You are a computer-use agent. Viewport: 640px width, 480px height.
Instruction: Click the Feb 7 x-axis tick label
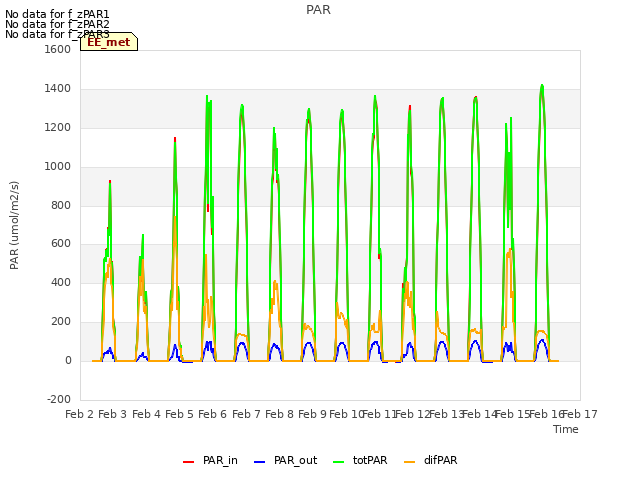[246, 414]
